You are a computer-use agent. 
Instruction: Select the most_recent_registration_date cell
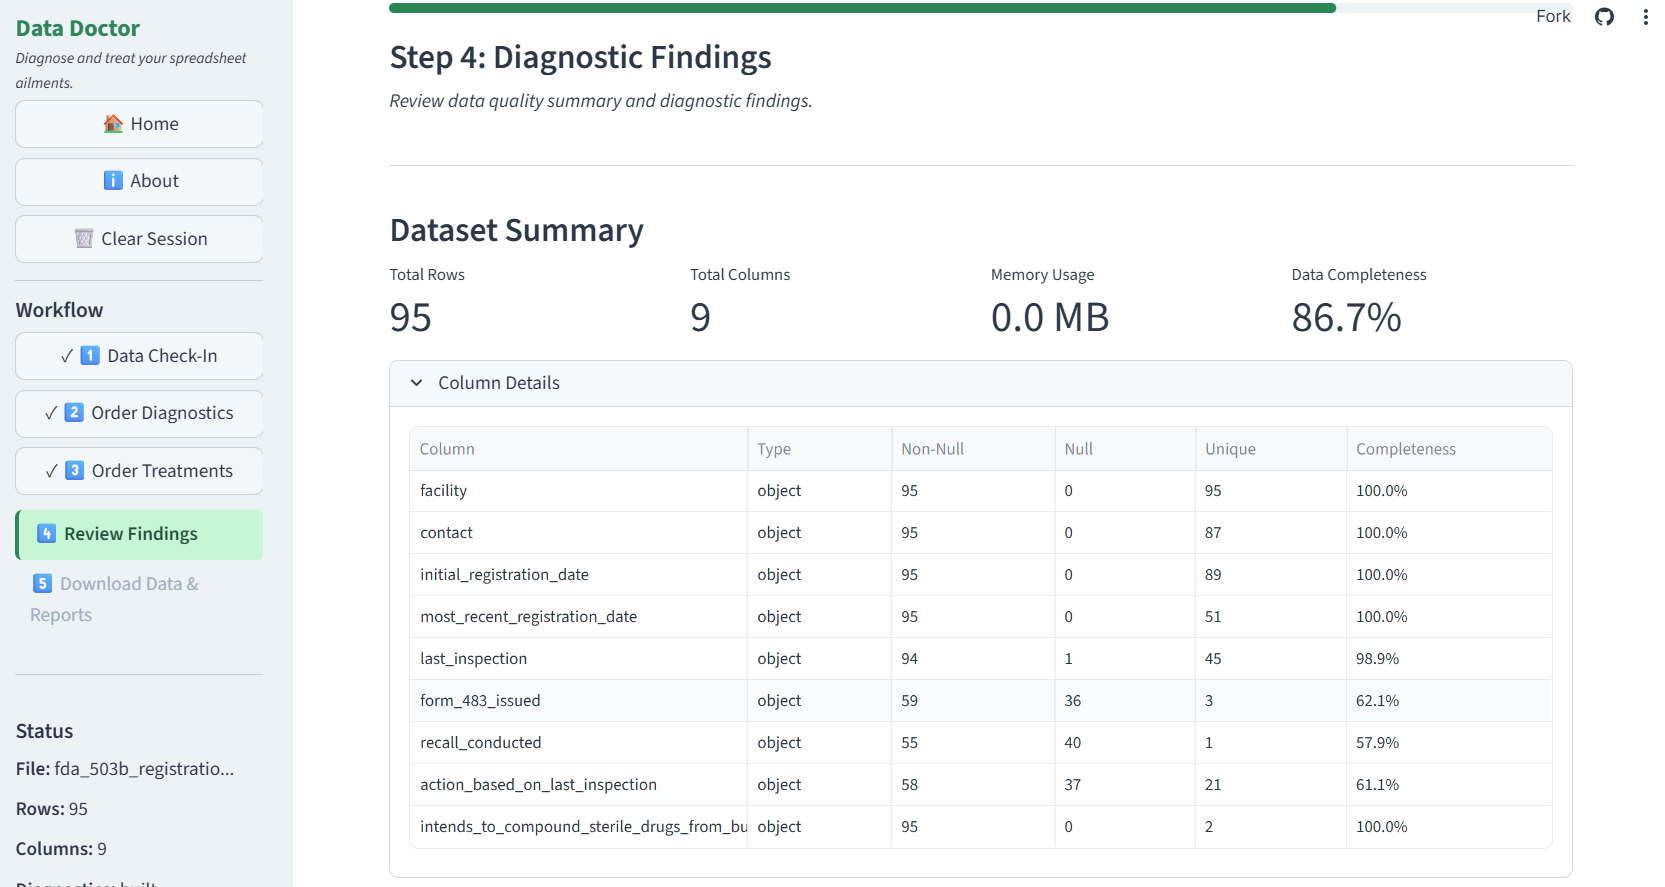pyautogui.click(x=578, y=617)
